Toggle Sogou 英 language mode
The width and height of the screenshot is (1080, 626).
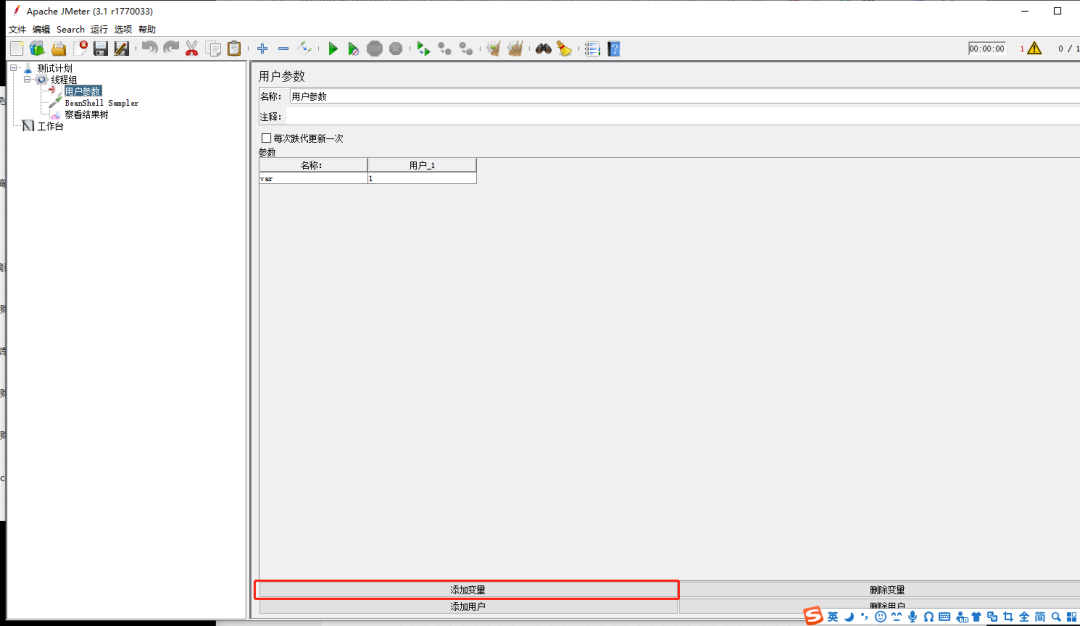click(833, 616)
